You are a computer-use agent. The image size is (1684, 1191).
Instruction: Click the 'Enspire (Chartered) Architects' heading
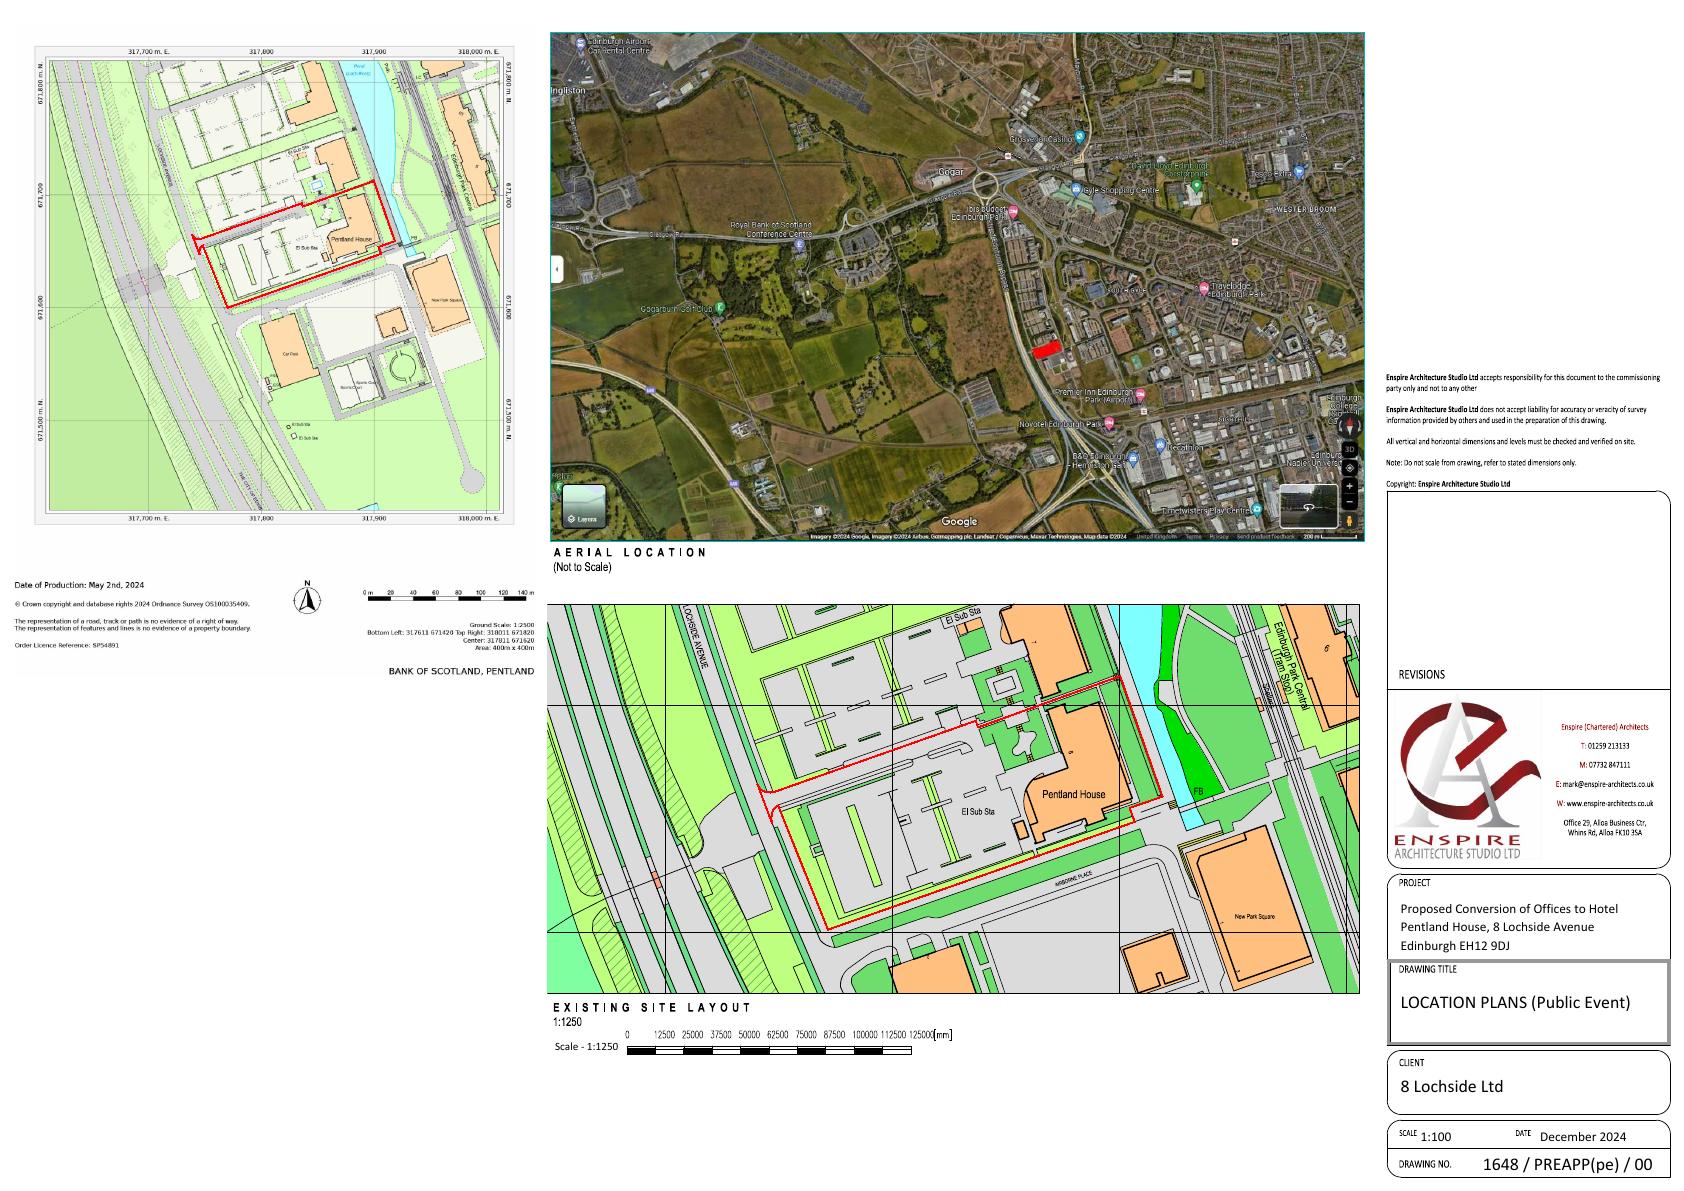(1605, 727)
